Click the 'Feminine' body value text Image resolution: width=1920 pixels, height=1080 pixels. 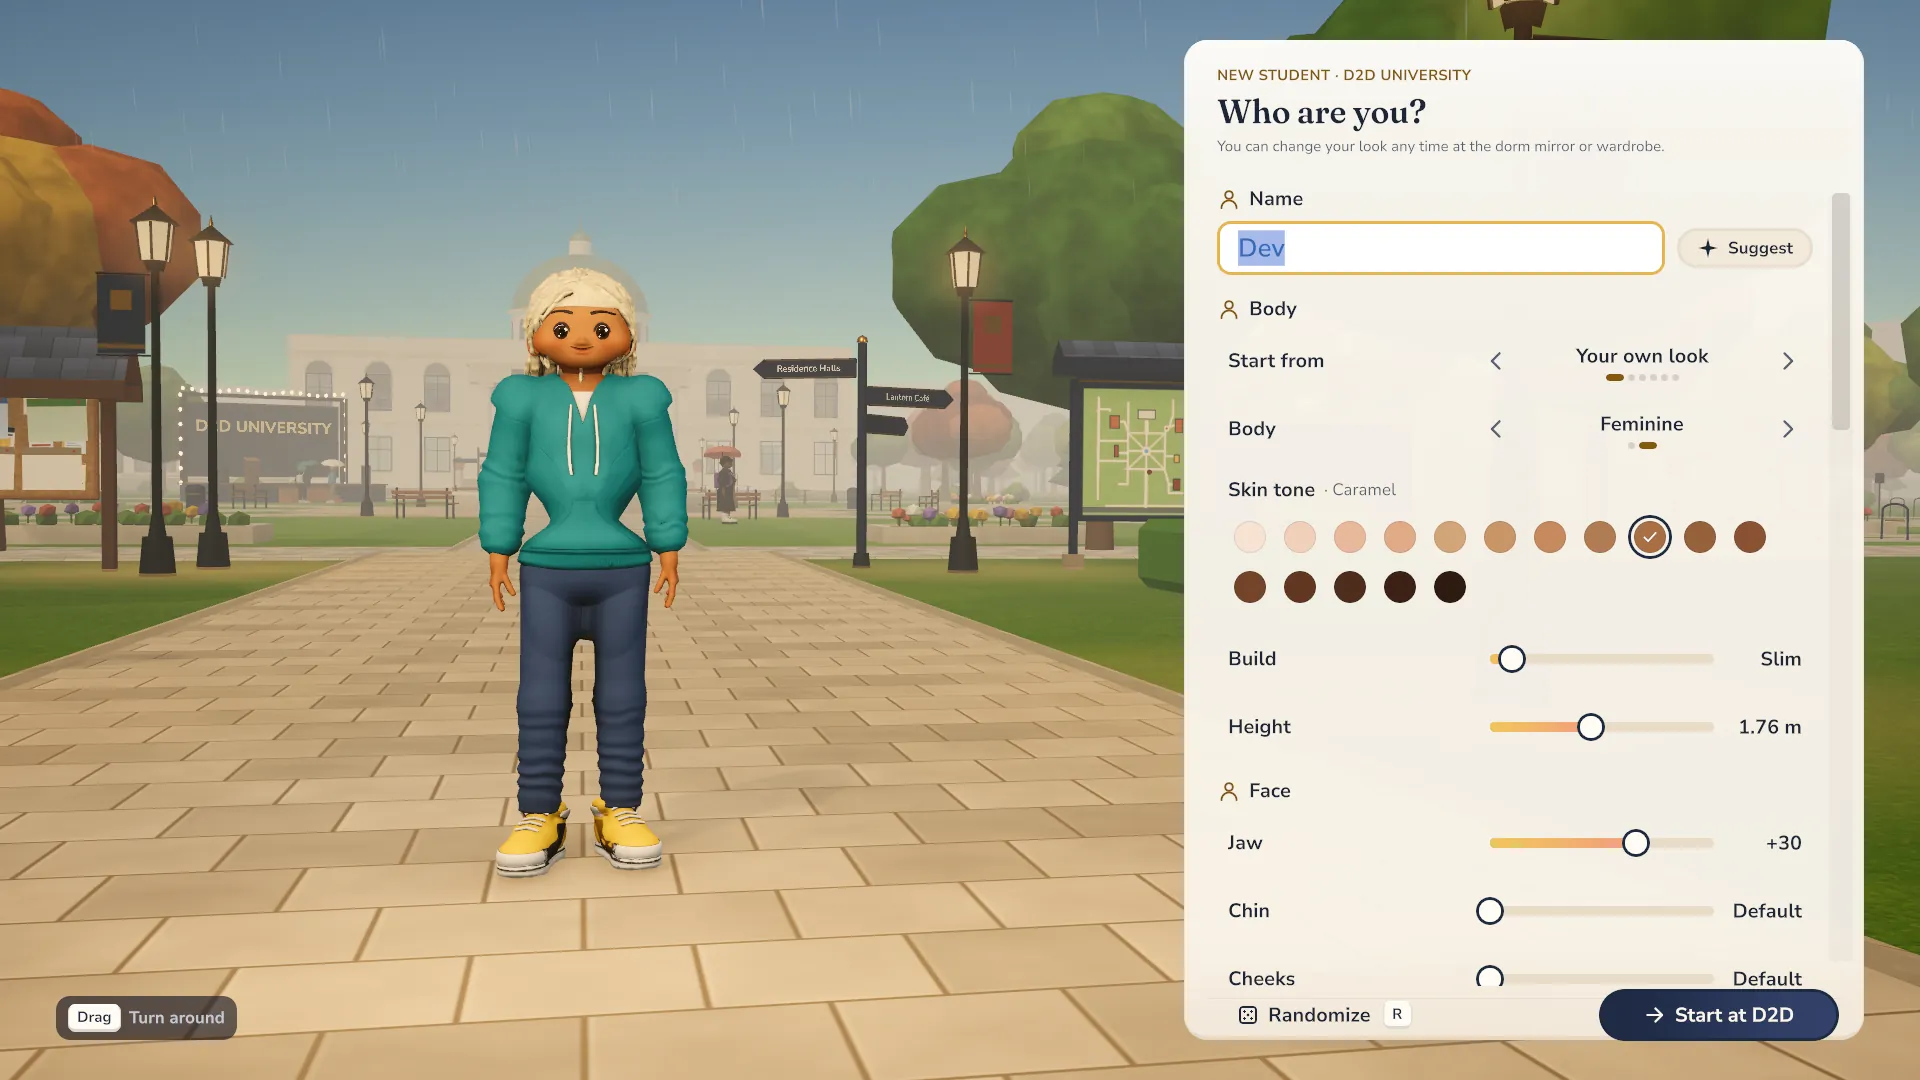pyautogui.click(x=1642, y=424)
